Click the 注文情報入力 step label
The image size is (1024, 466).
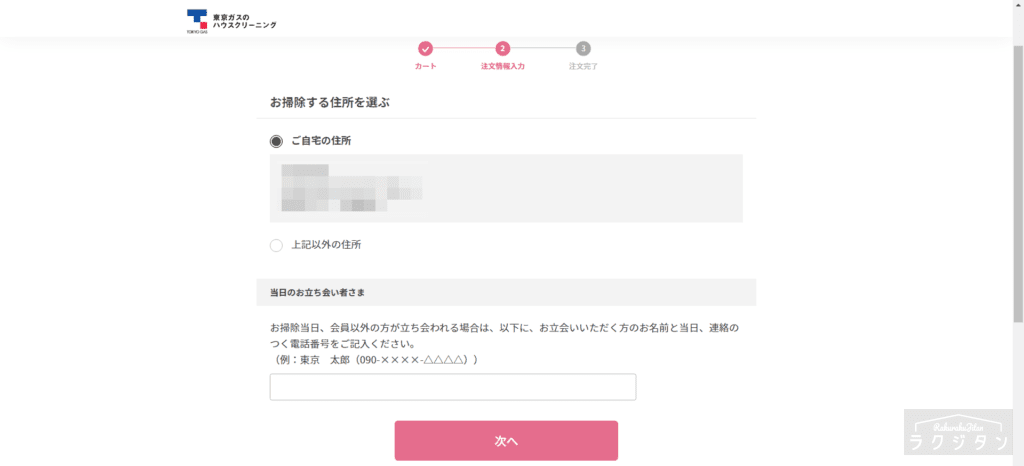click(x=502, y=67)
